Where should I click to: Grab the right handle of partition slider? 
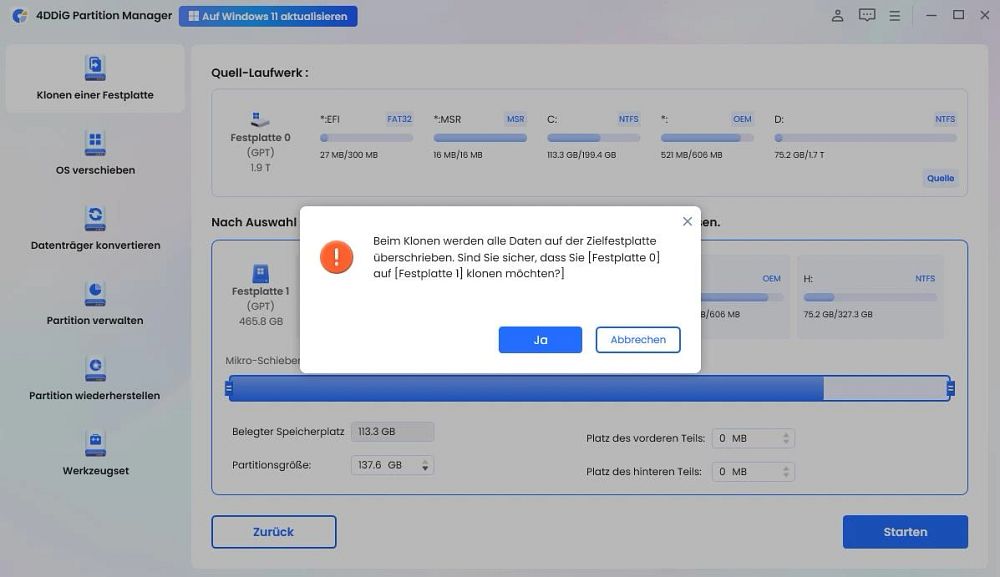[x=950, y=388]
